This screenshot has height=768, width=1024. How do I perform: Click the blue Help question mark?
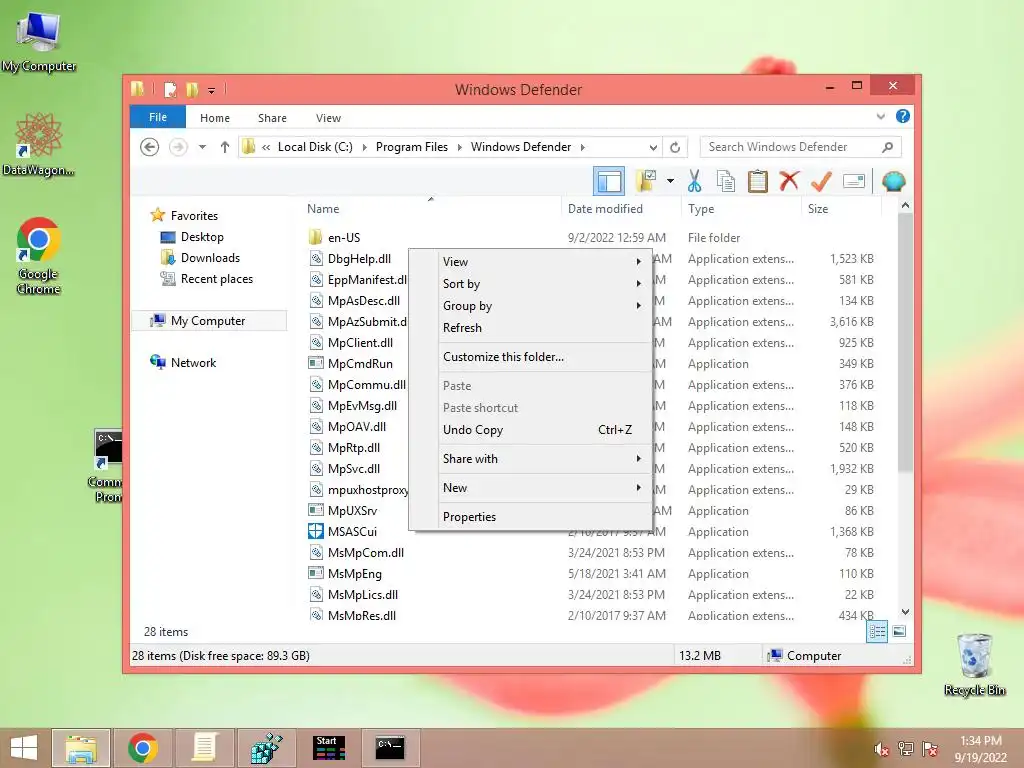903,116
